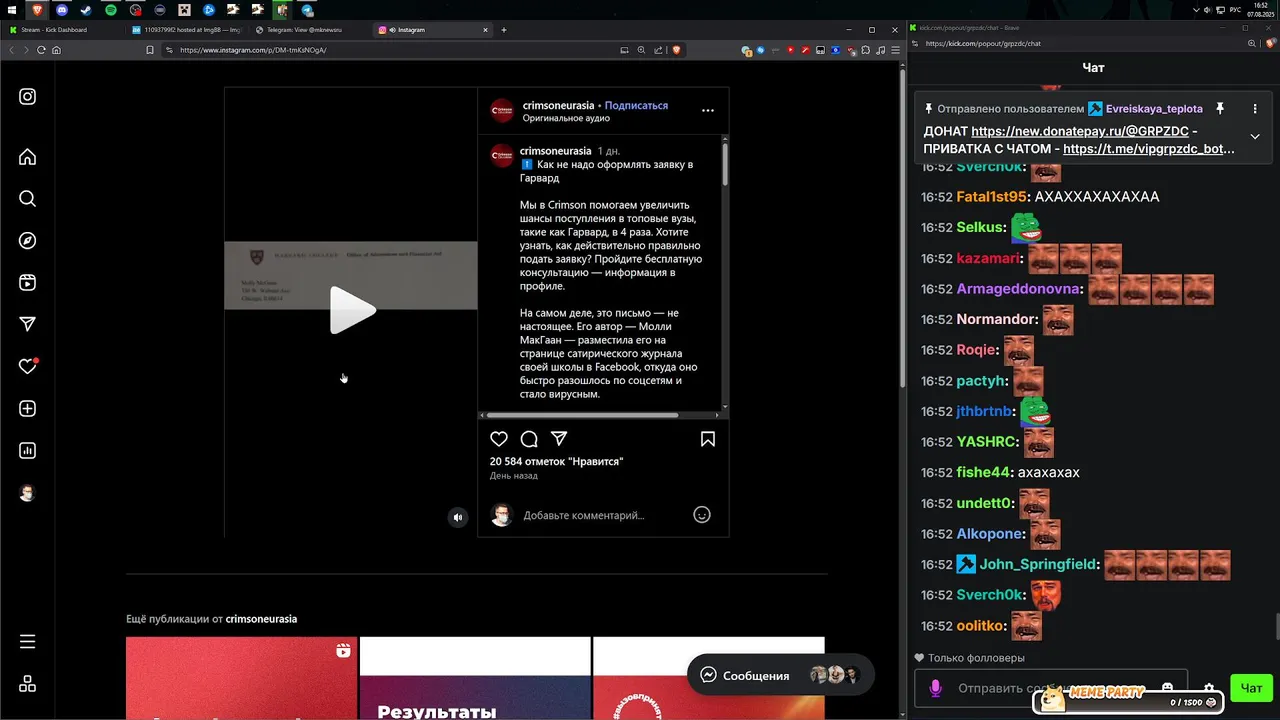The width and height of the screenshot is (1280, 720).
Task: Open Brave main hamburger menu
Action: 895,50
